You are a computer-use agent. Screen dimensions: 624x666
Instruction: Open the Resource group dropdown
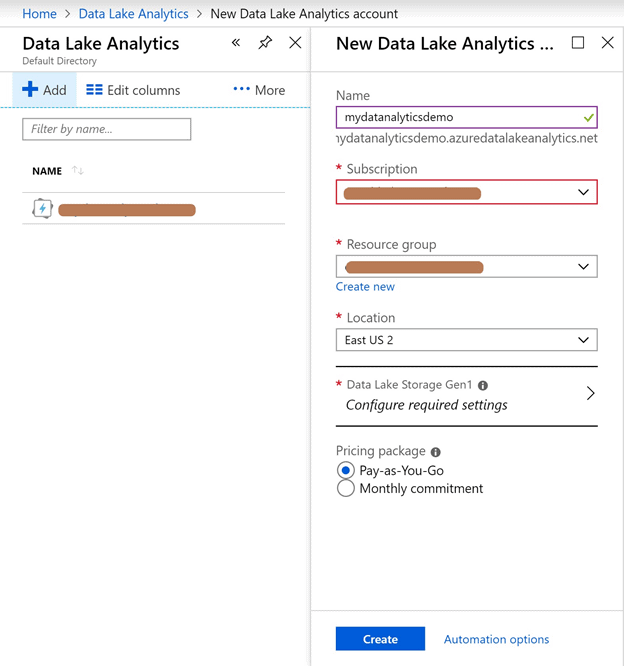pos(466,266)
